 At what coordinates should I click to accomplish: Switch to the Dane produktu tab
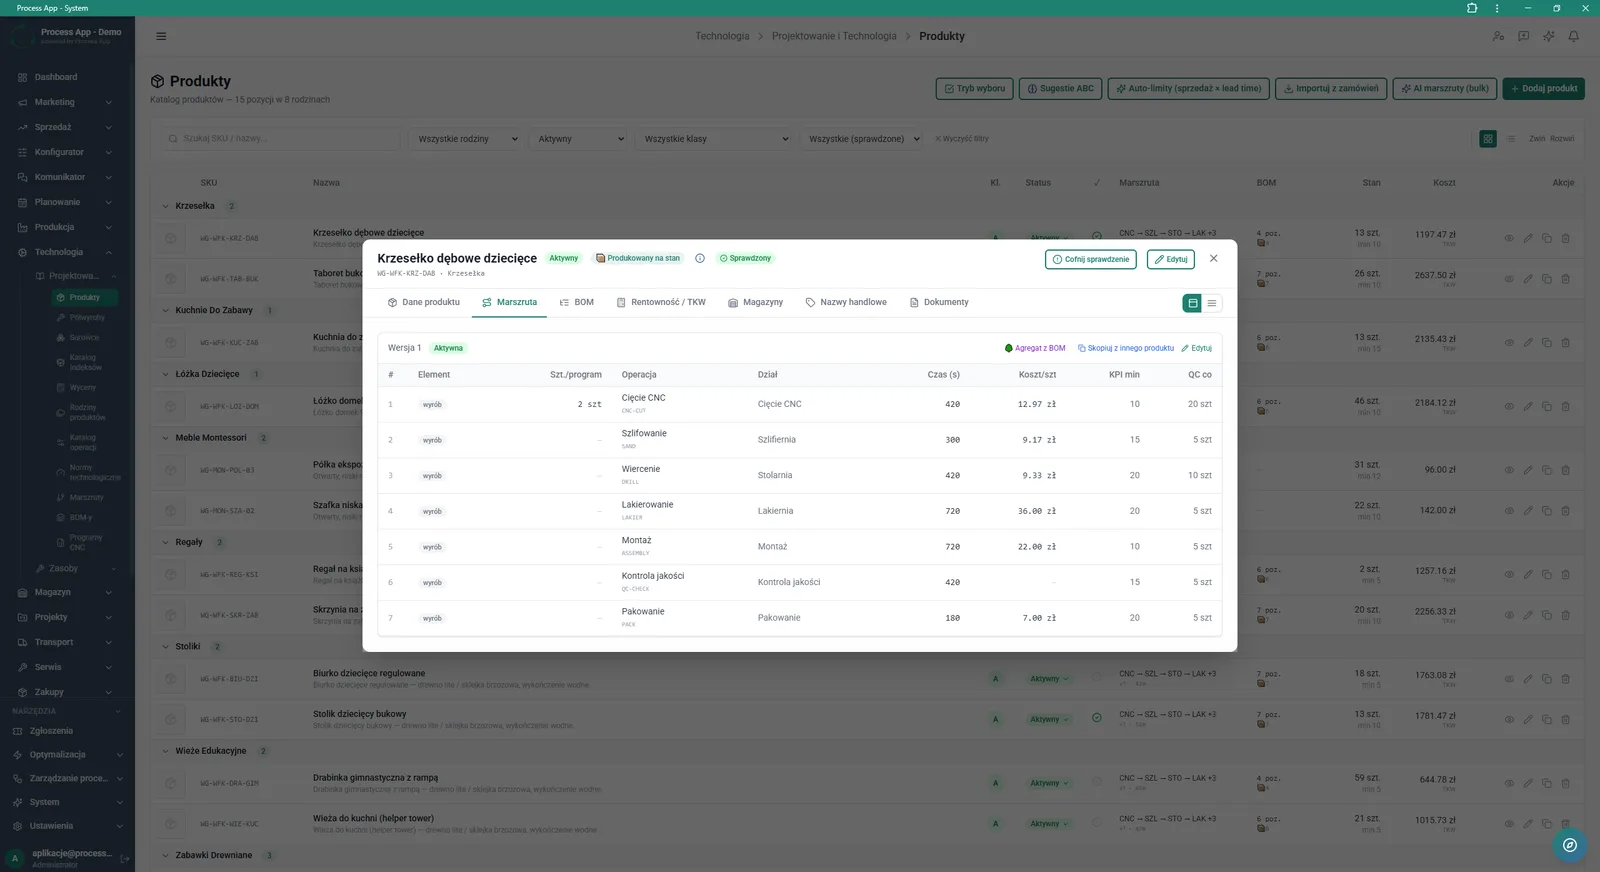(424, 302)
